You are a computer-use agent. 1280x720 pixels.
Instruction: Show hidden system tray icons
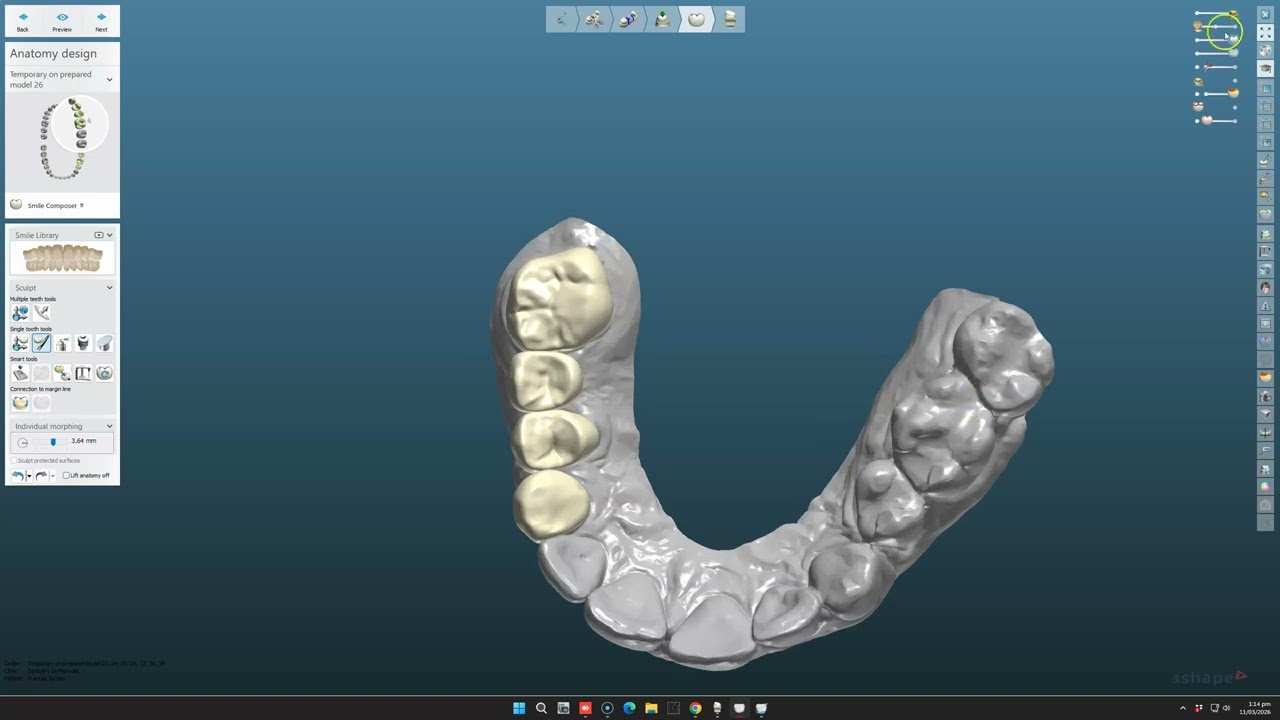pos(1183,708)
